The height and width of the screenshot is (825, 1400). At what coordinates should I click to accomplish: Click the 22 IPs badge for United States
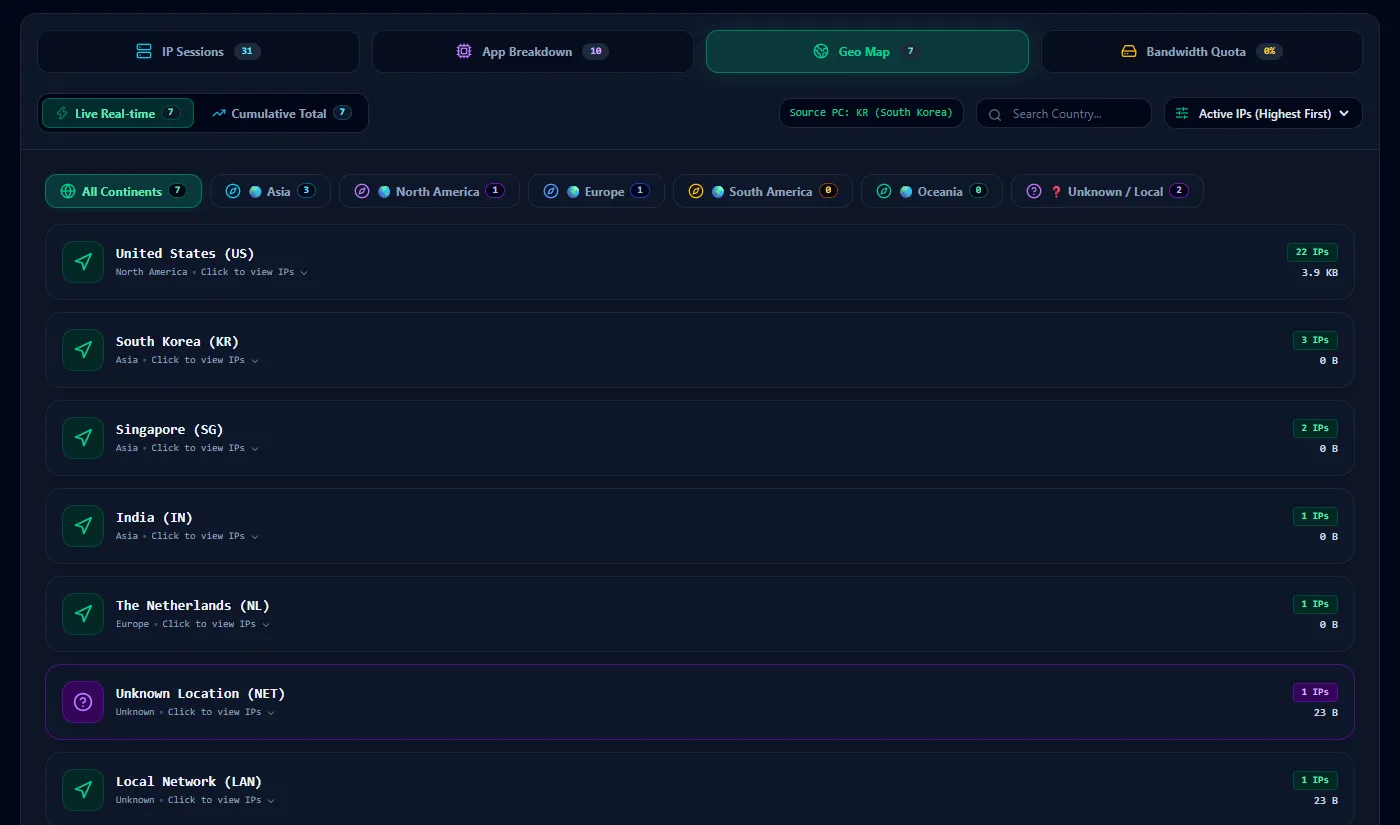[1312, 252]
